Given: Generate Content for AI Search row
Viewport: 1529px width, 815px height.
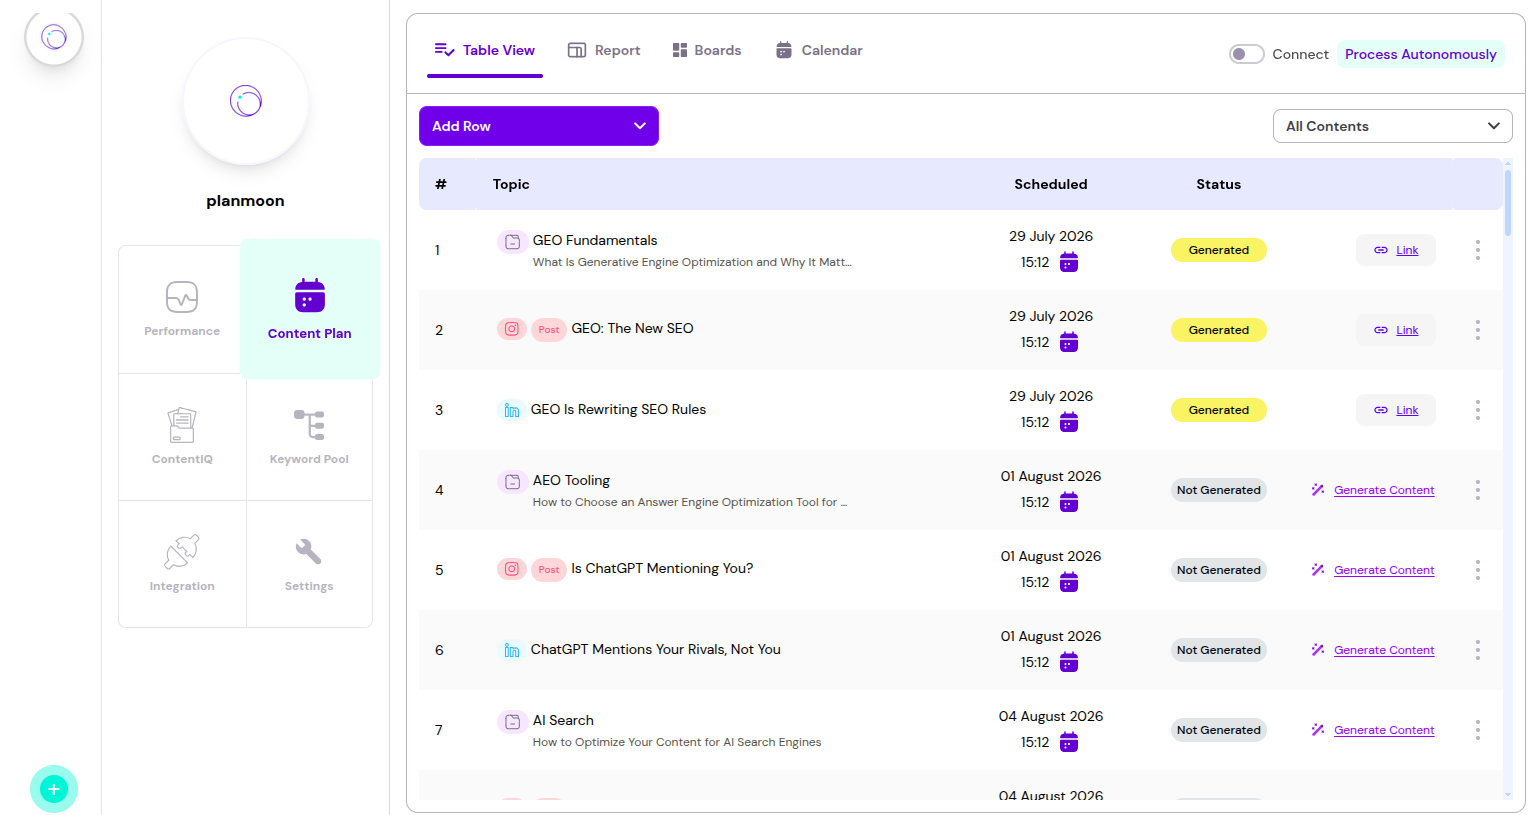Looking at the screenshot, I should tap(1373, 730).
